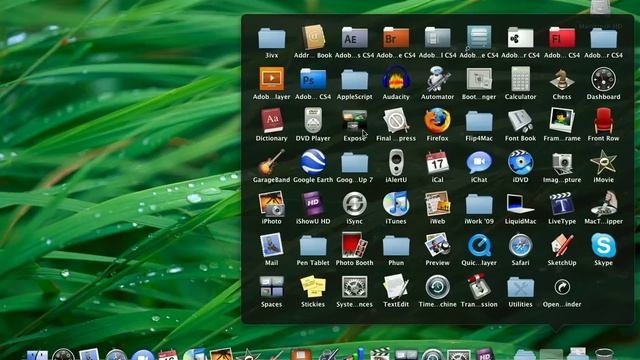Launch iMovie from the grid
This screenshot has width=640, height=360.
603,163
